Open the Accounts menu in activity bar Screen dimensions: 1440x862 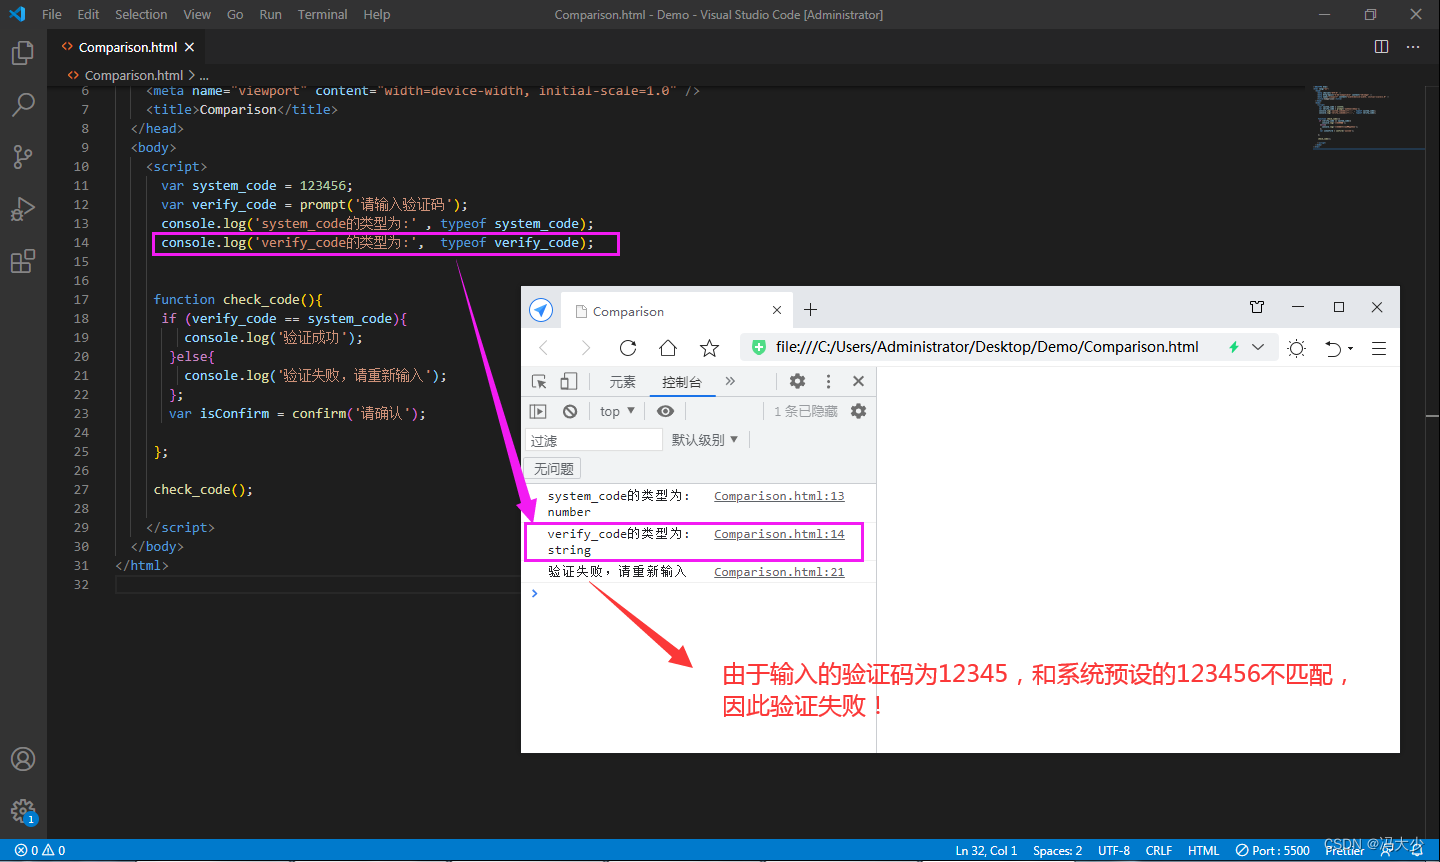22,759
